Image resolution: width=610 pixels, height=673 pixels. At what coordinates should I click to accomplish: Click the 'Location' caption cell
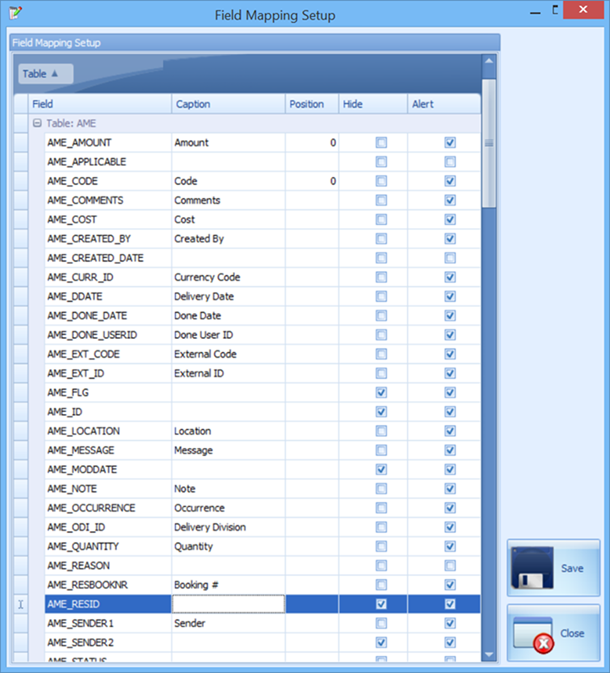pyautogui.click(x=228, y=431)
